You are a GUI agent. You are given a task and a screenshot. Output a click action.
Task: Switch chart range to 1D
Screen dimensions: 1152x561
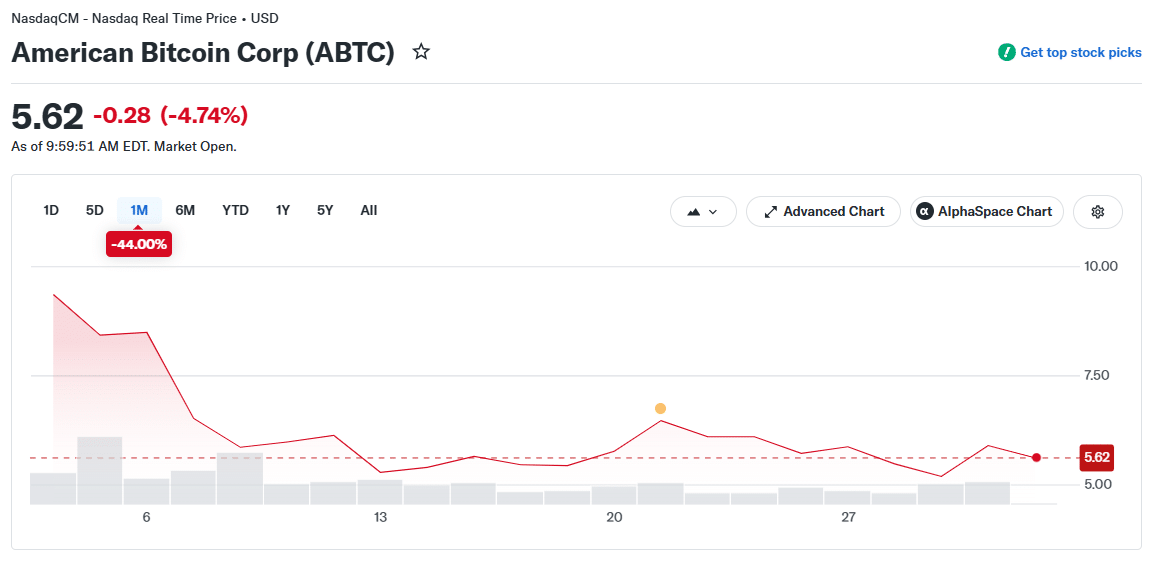pyautogui.click(x=51, y=211)
